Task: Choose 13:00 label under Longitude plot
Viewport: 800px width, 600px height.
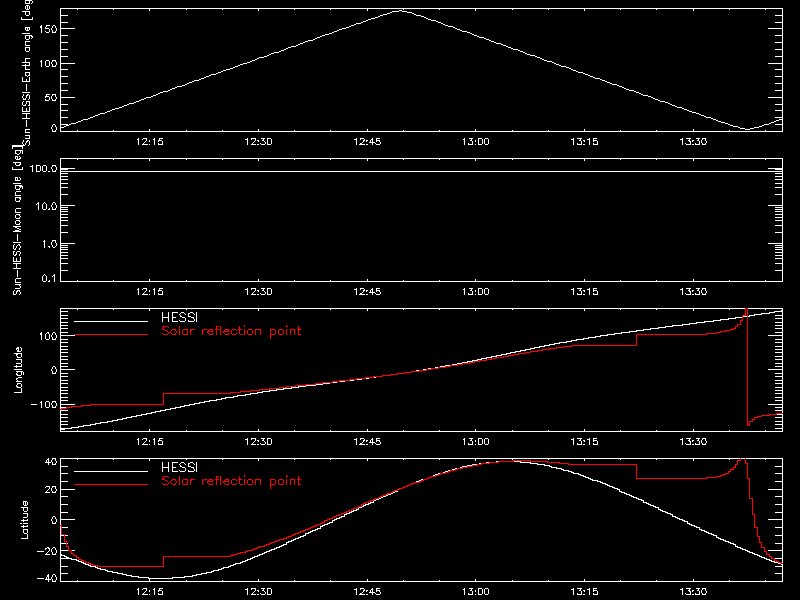Action: (476, 441)
